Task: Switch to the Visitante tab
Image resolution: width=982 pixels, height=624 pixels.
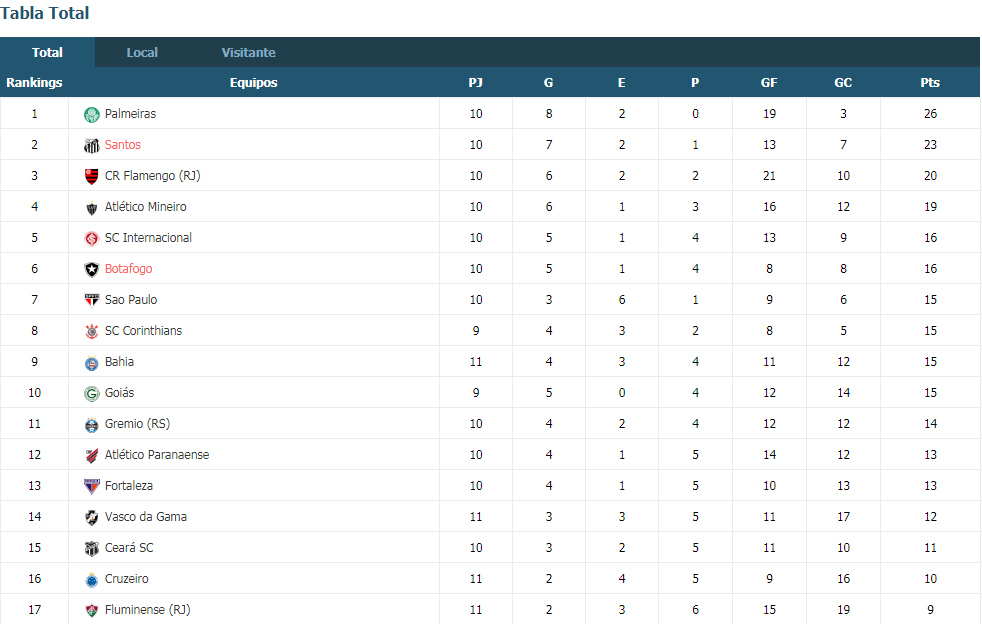Action: [x=249, y=53]
